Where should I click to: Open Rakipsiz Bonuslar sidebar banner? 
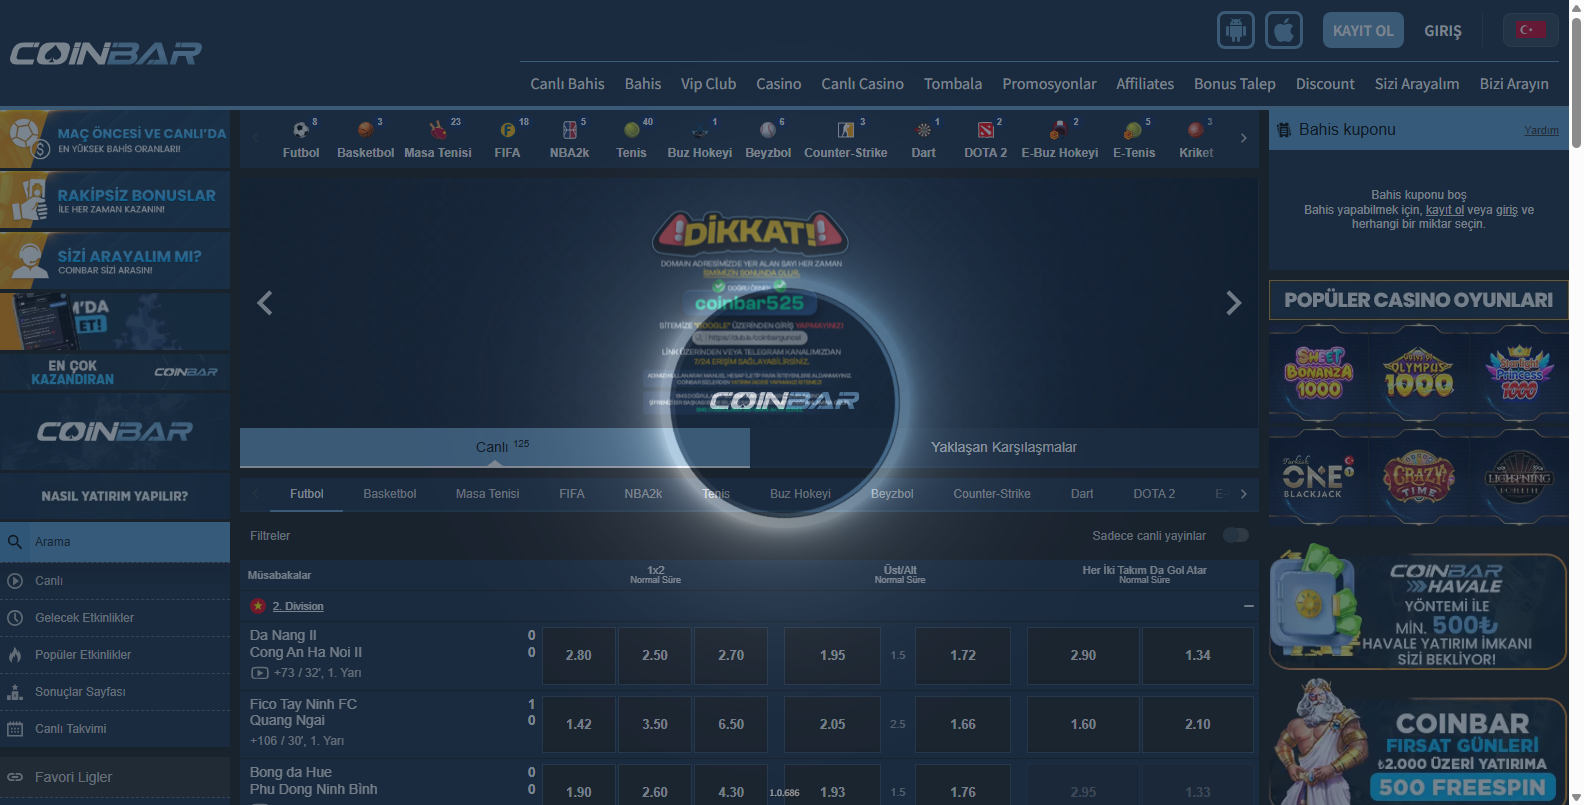[115, 200]
